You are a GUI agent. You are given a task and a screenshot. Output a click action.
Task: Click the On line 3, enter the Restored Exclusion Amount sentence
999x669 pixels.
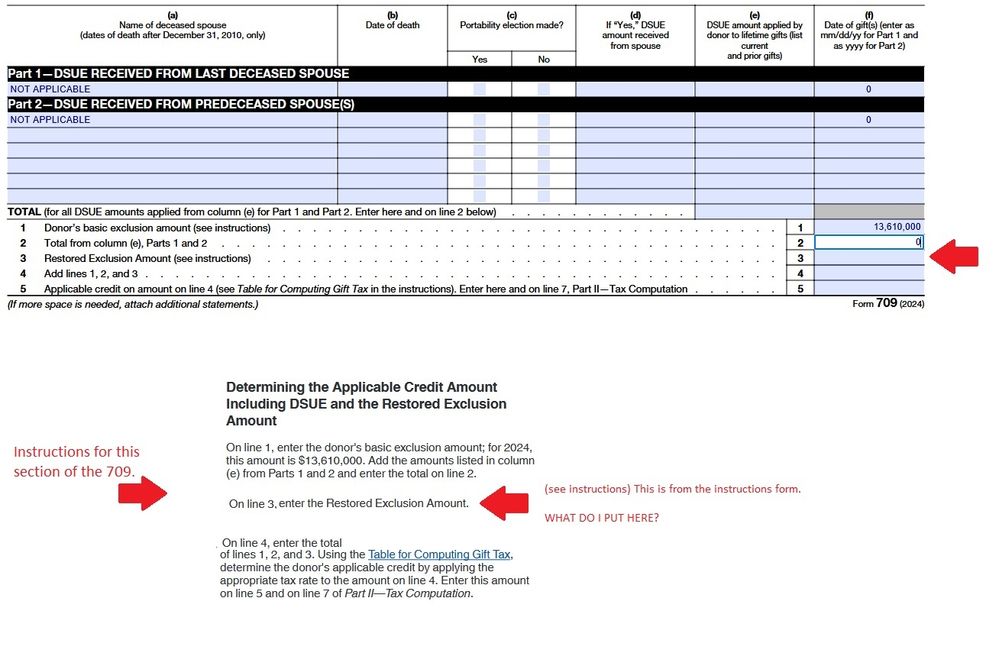pyautogui.click(x=349, y=503)
